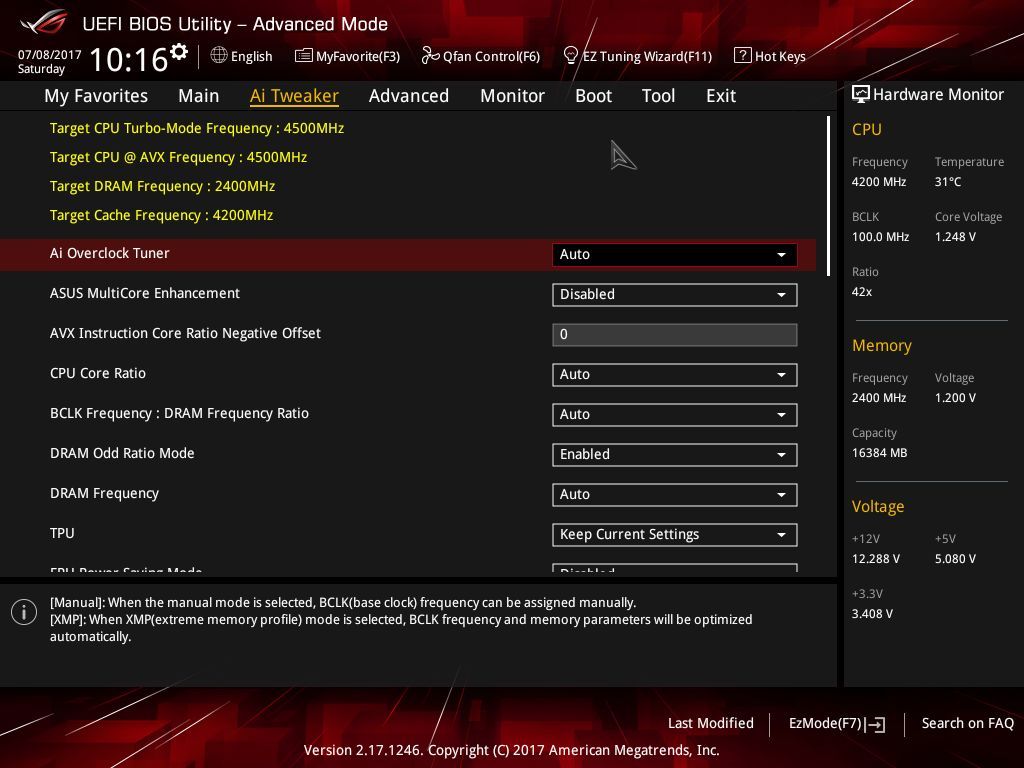The image size is (1024, 768).
Task: Click +3.3V value 3.408 V
Action: coord(872,614)
